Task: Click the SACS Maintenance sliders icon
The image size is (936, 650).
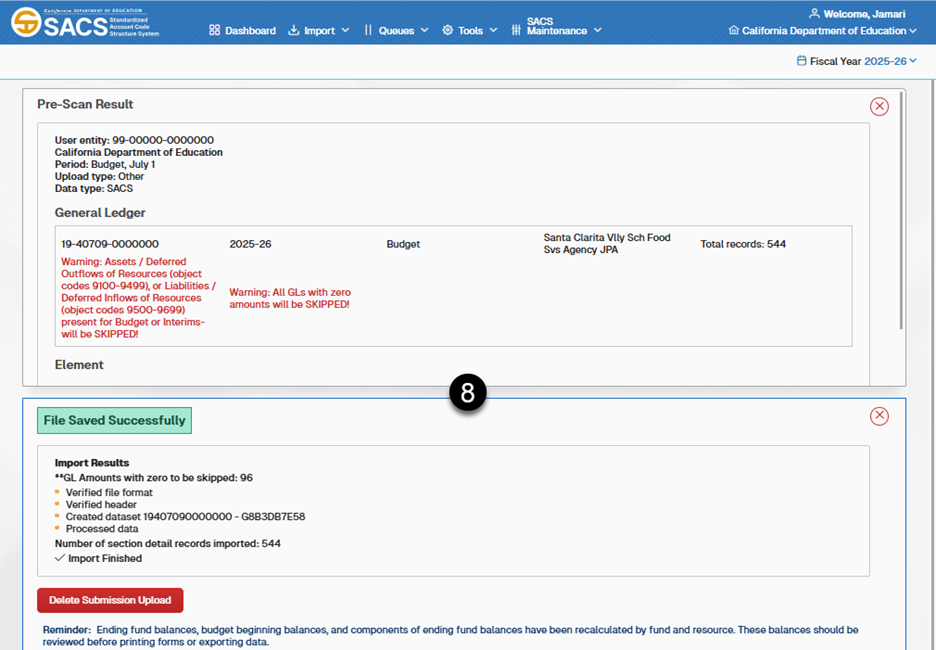Action: pos(516,30)
